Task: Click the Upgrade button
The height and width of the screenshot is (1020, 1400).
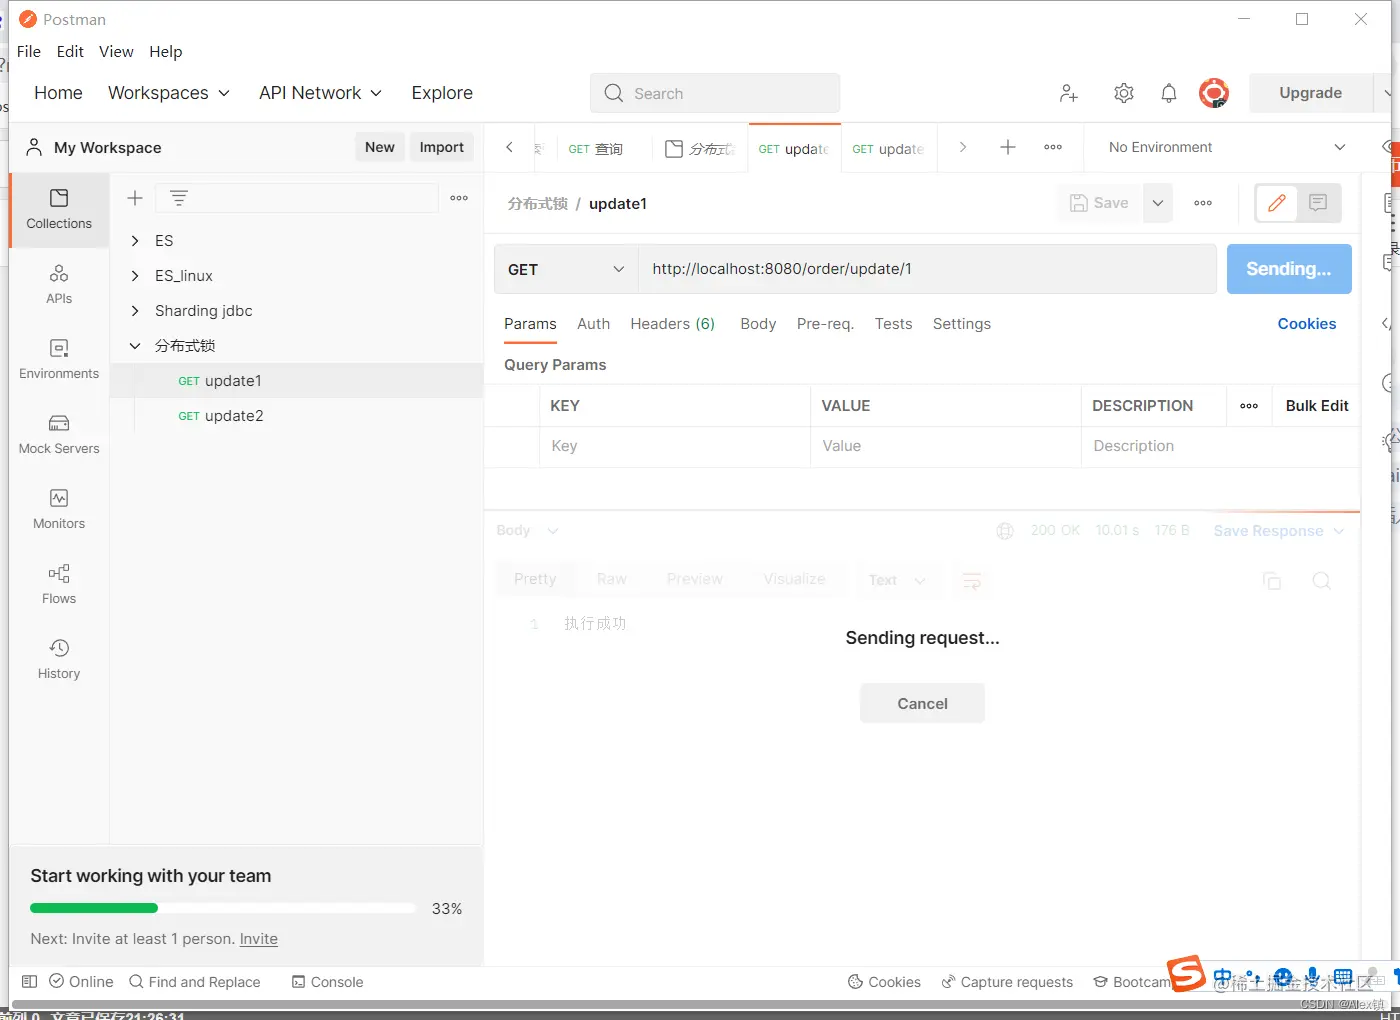Action: 1311,93
